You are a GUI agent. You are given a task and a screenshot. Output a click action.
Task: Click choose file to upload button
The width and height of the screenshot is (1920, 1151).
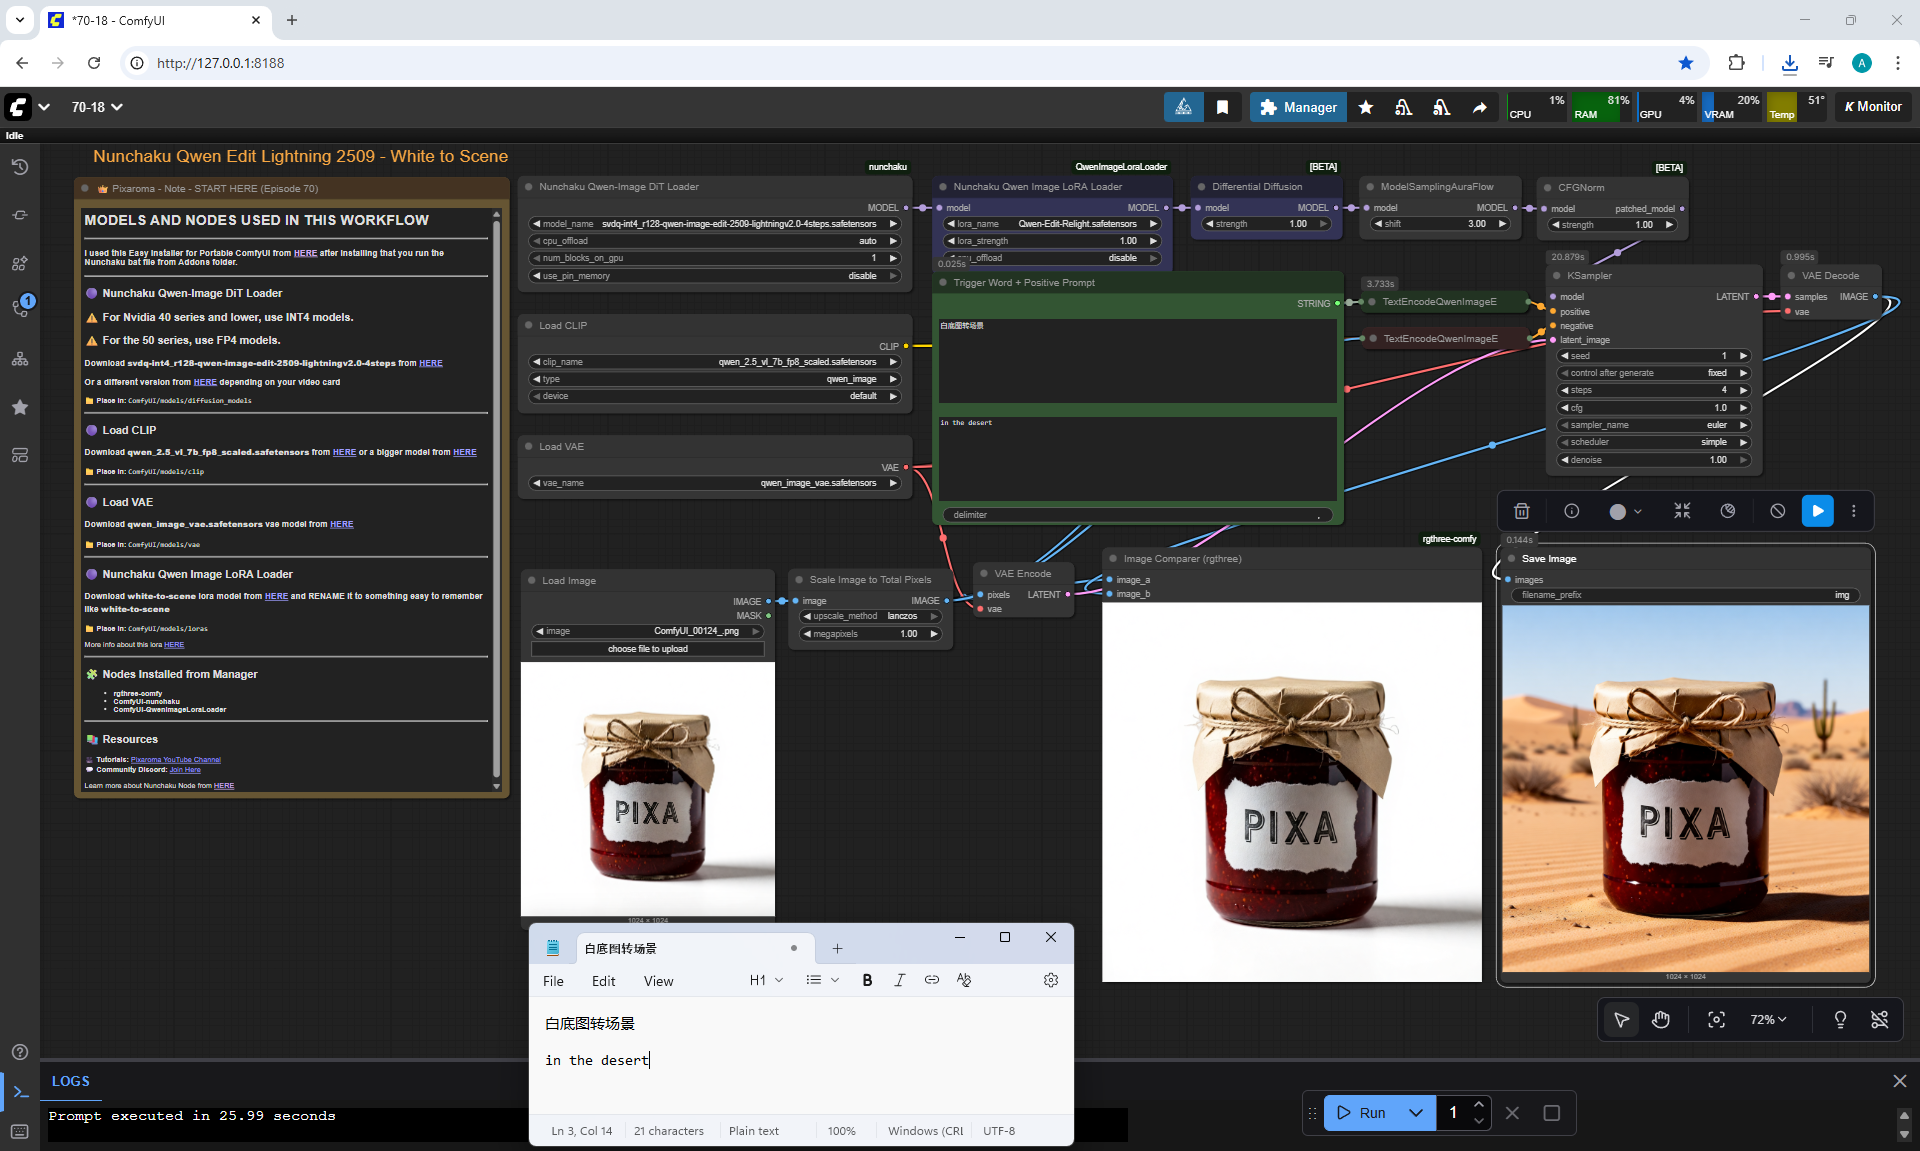[647, 649]
